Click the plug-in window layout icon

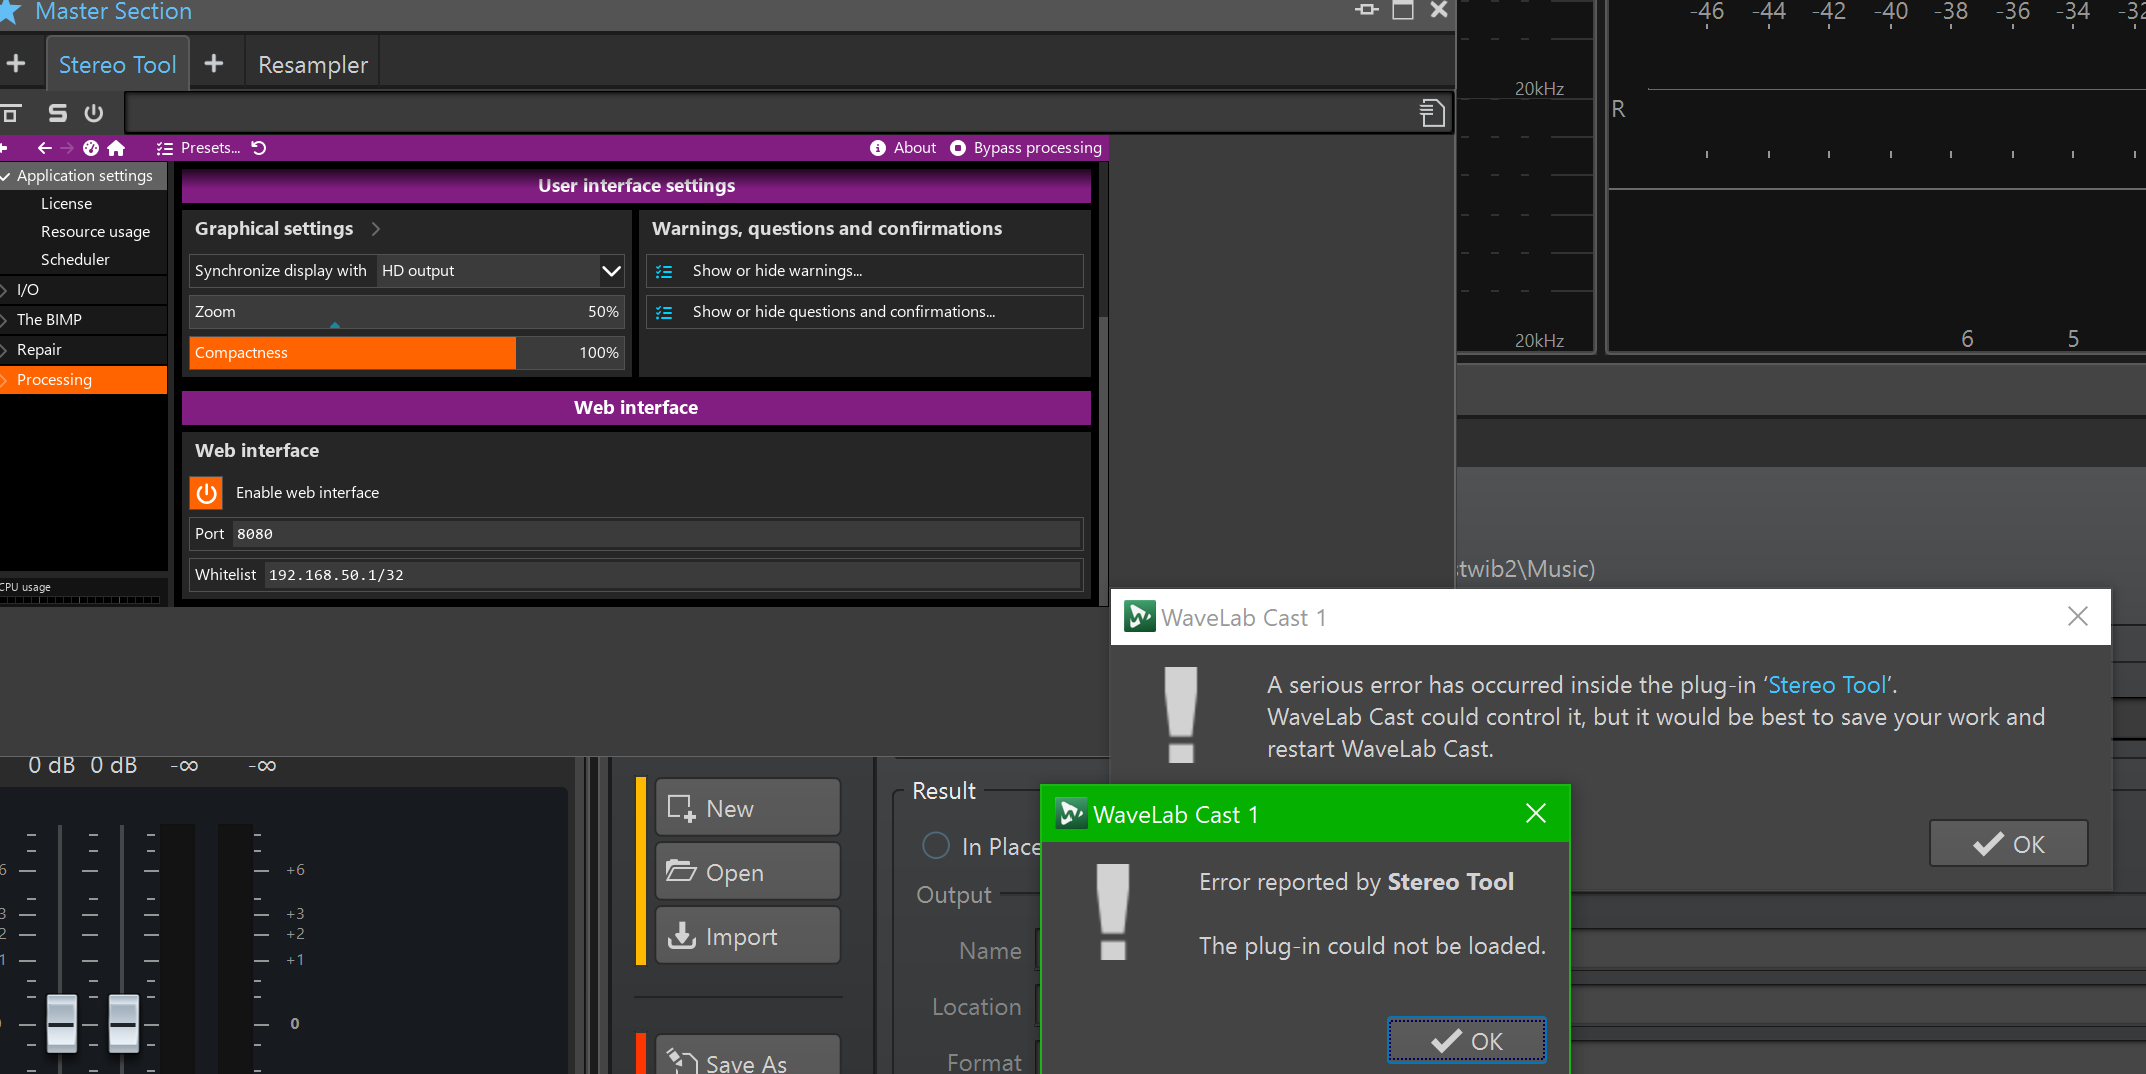tap(11, 113)
